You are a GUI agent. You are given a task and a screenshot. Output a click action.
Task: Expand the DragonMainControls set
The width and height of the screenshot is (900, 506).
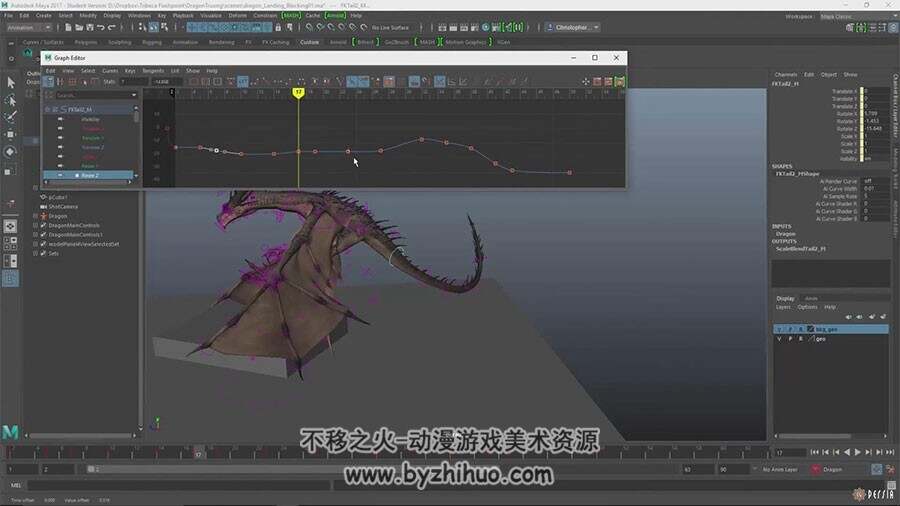click(36, 225)
